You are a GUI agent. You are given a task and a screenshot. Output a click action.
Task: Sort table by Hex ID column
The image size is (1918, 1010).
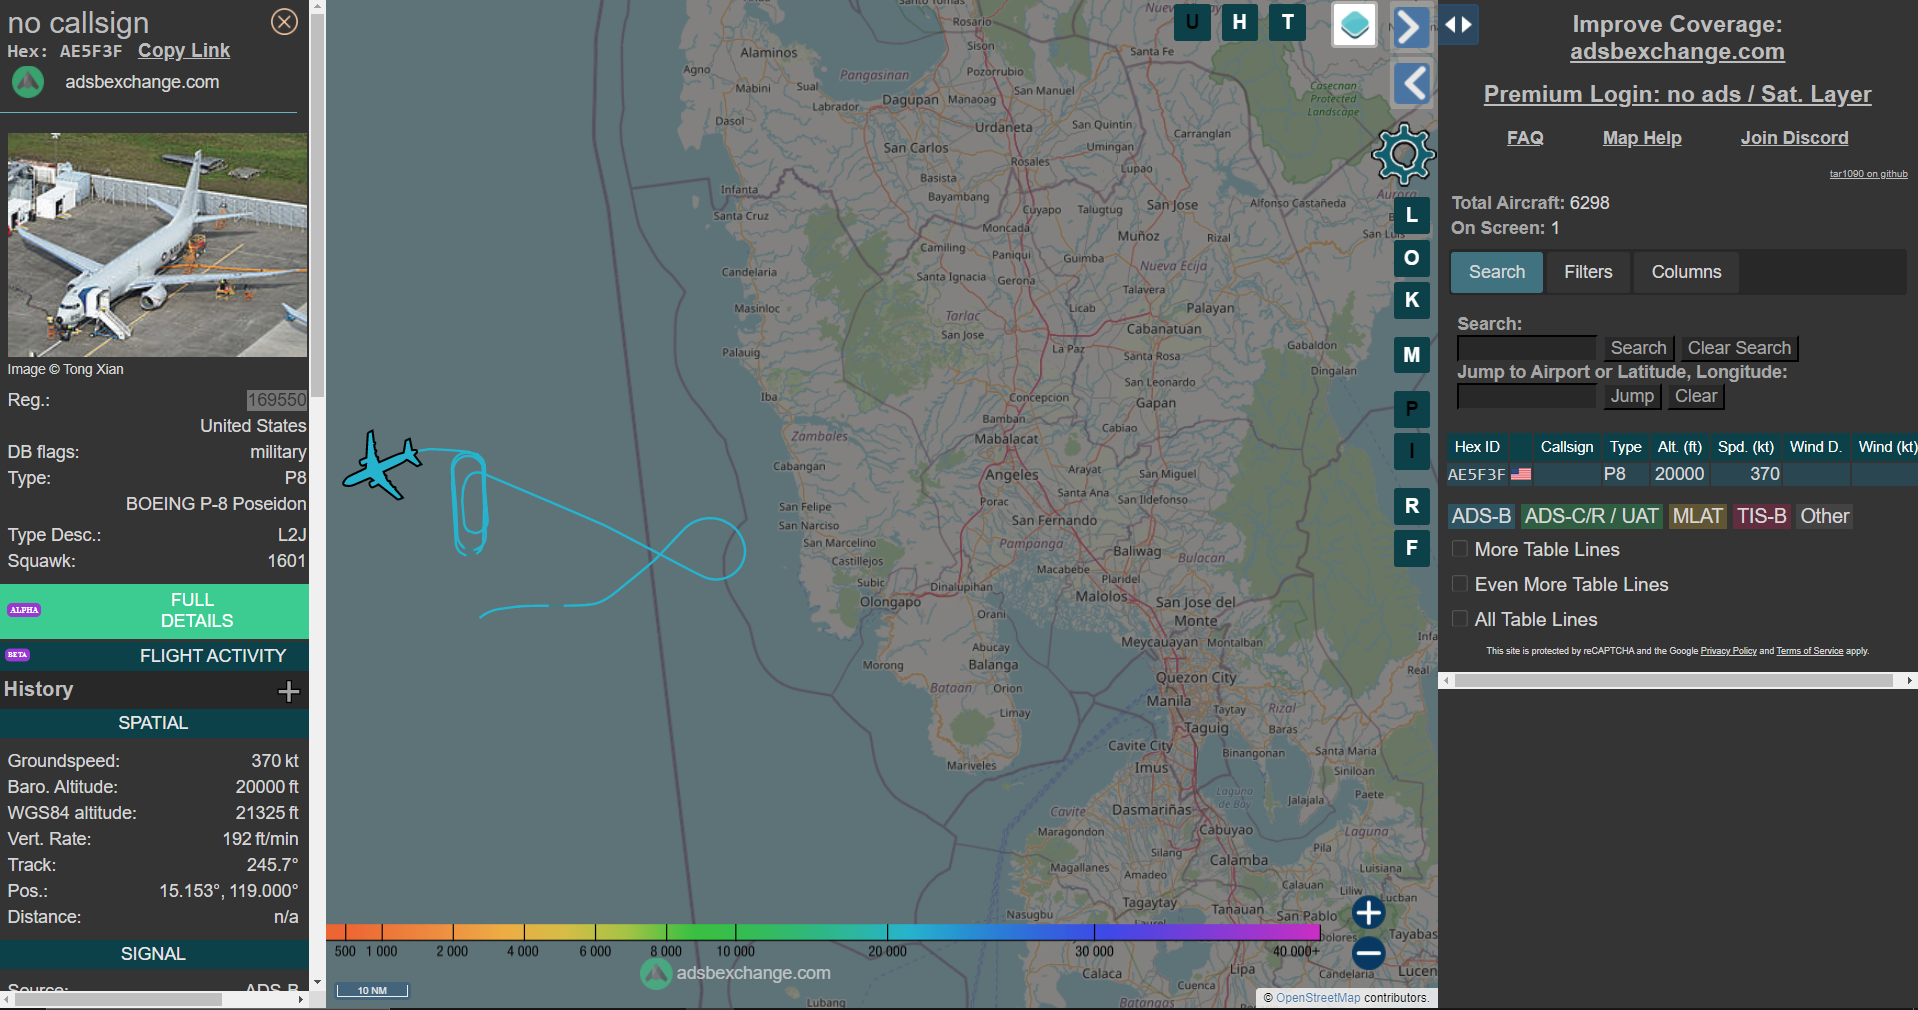click(1477, 447)
